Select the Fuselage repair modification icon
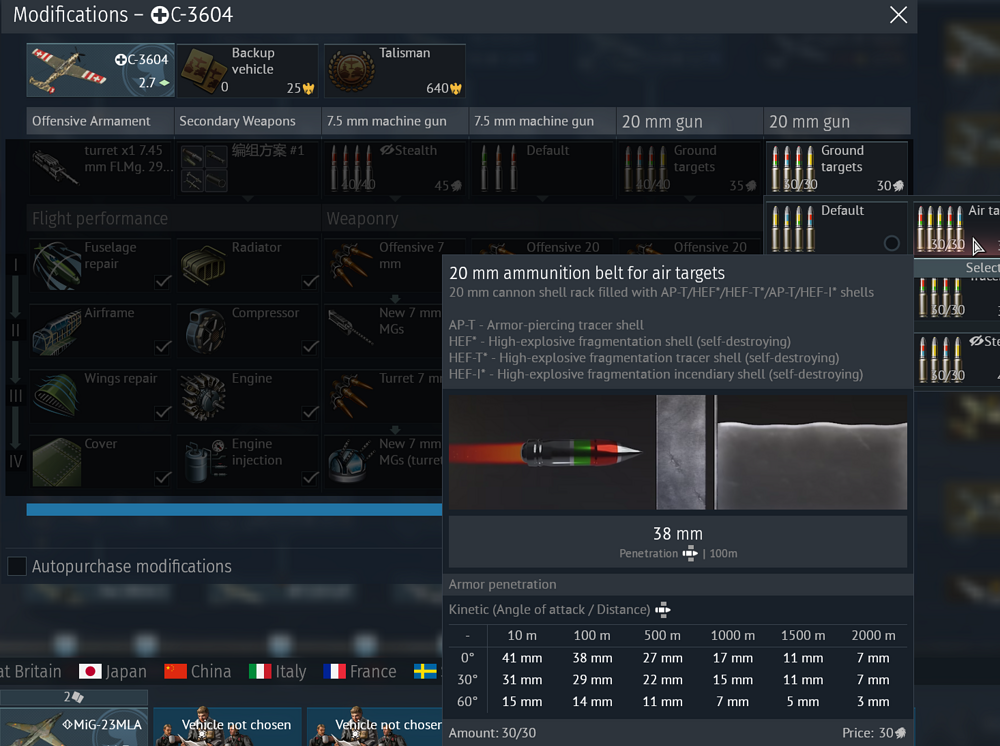The height and width of the screenshot is (746, 1000). pyautogui.click(x=57, y=265)
